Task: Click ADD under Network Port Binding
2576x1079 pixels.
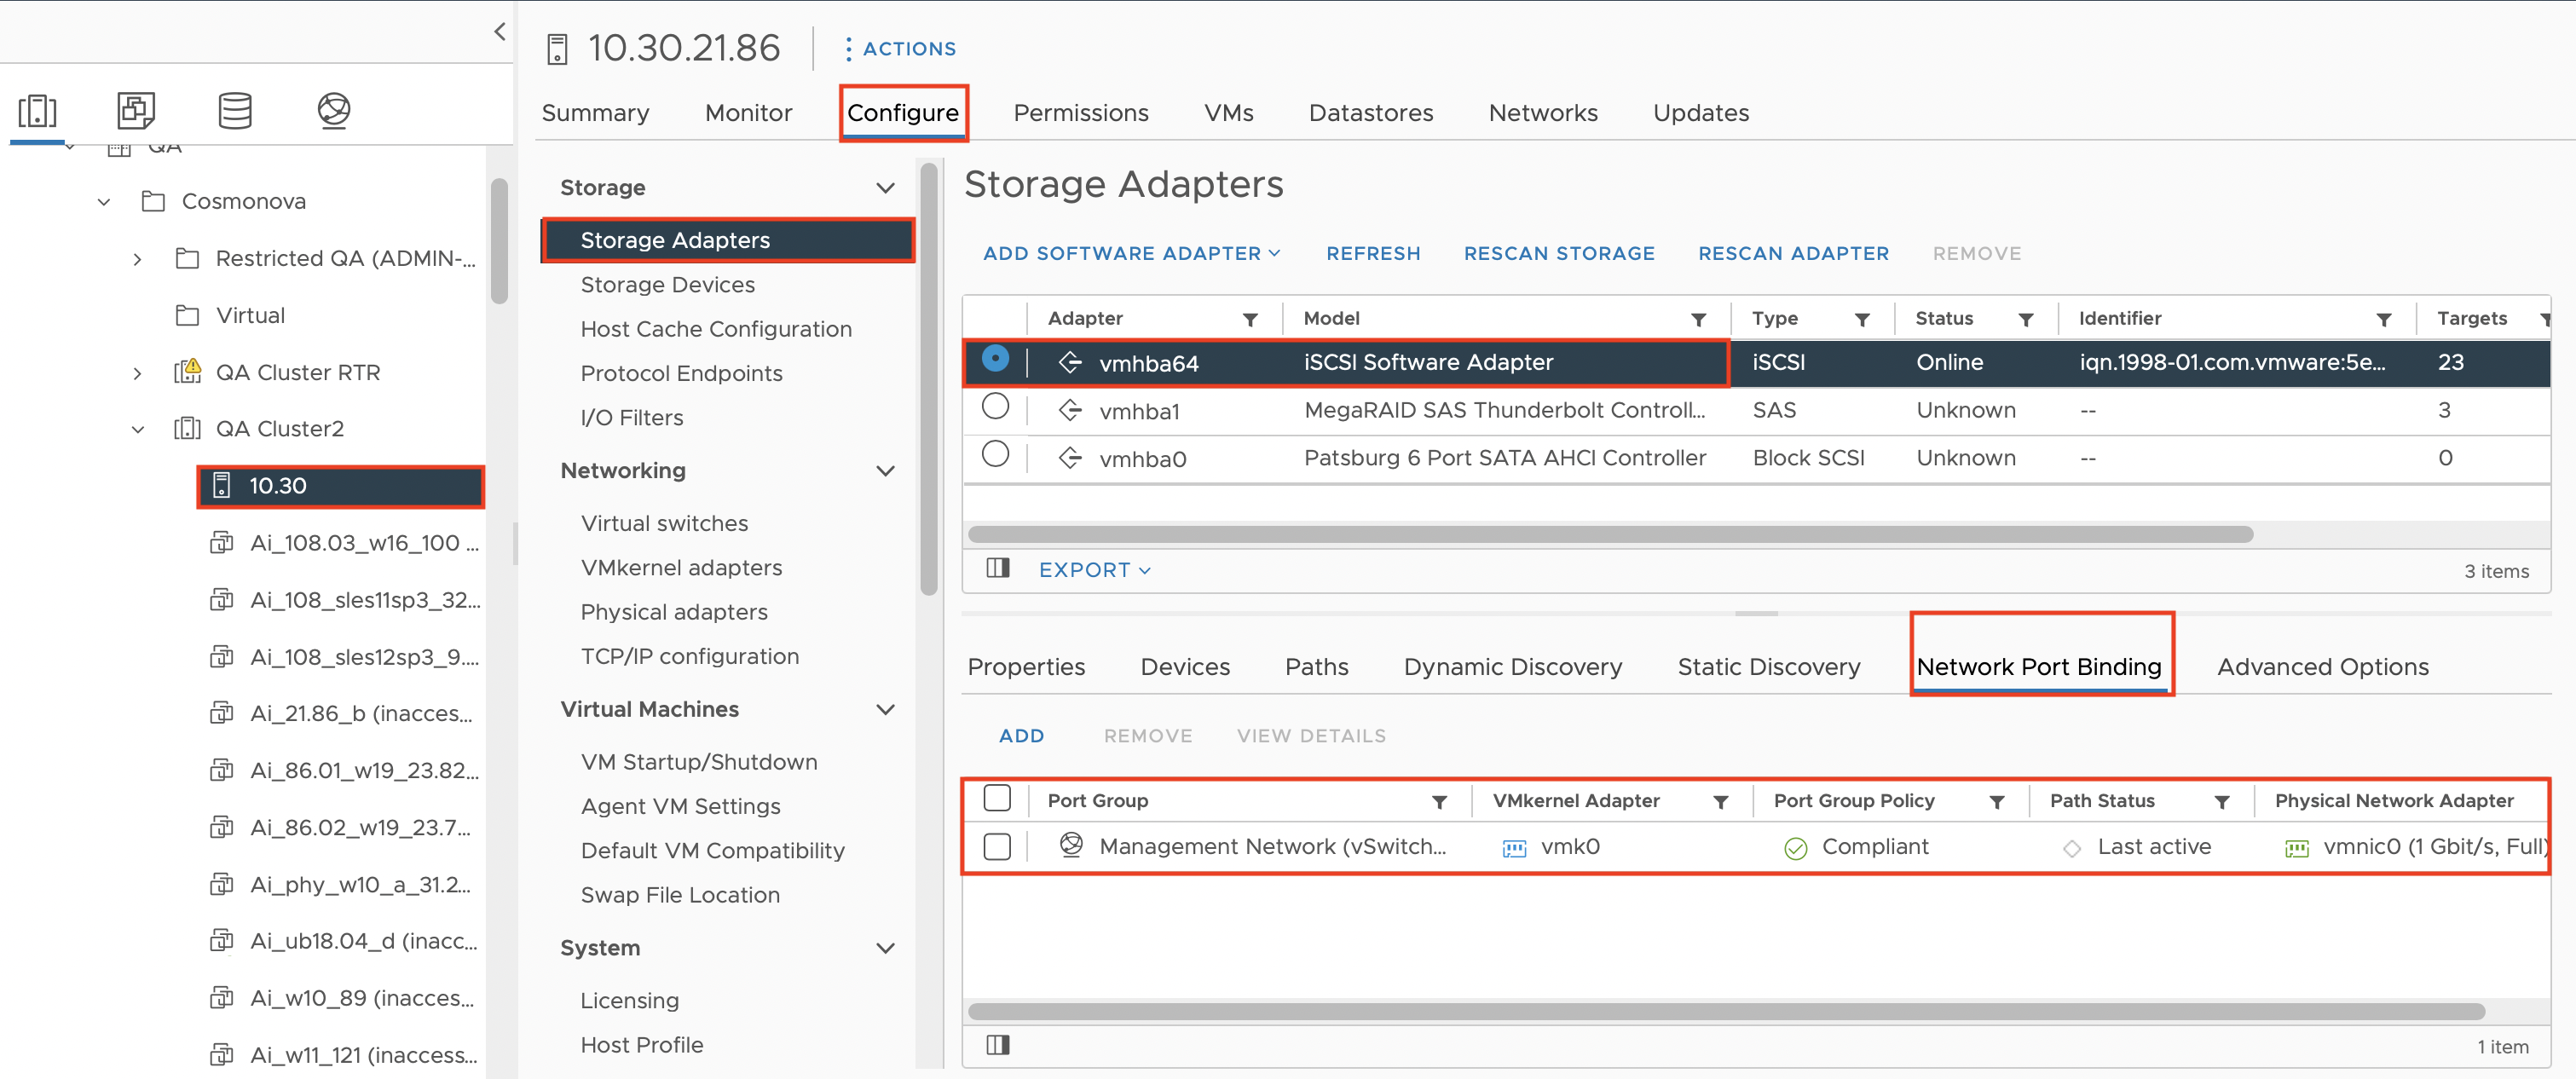Action: click(x=1021, y=736)
